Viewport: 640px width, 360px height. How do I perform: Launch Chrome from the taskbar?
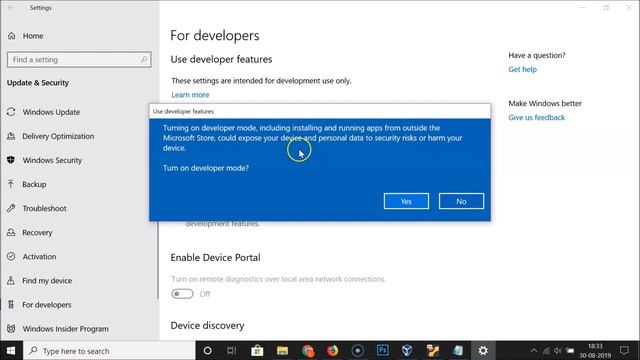(x=308, y=351)
